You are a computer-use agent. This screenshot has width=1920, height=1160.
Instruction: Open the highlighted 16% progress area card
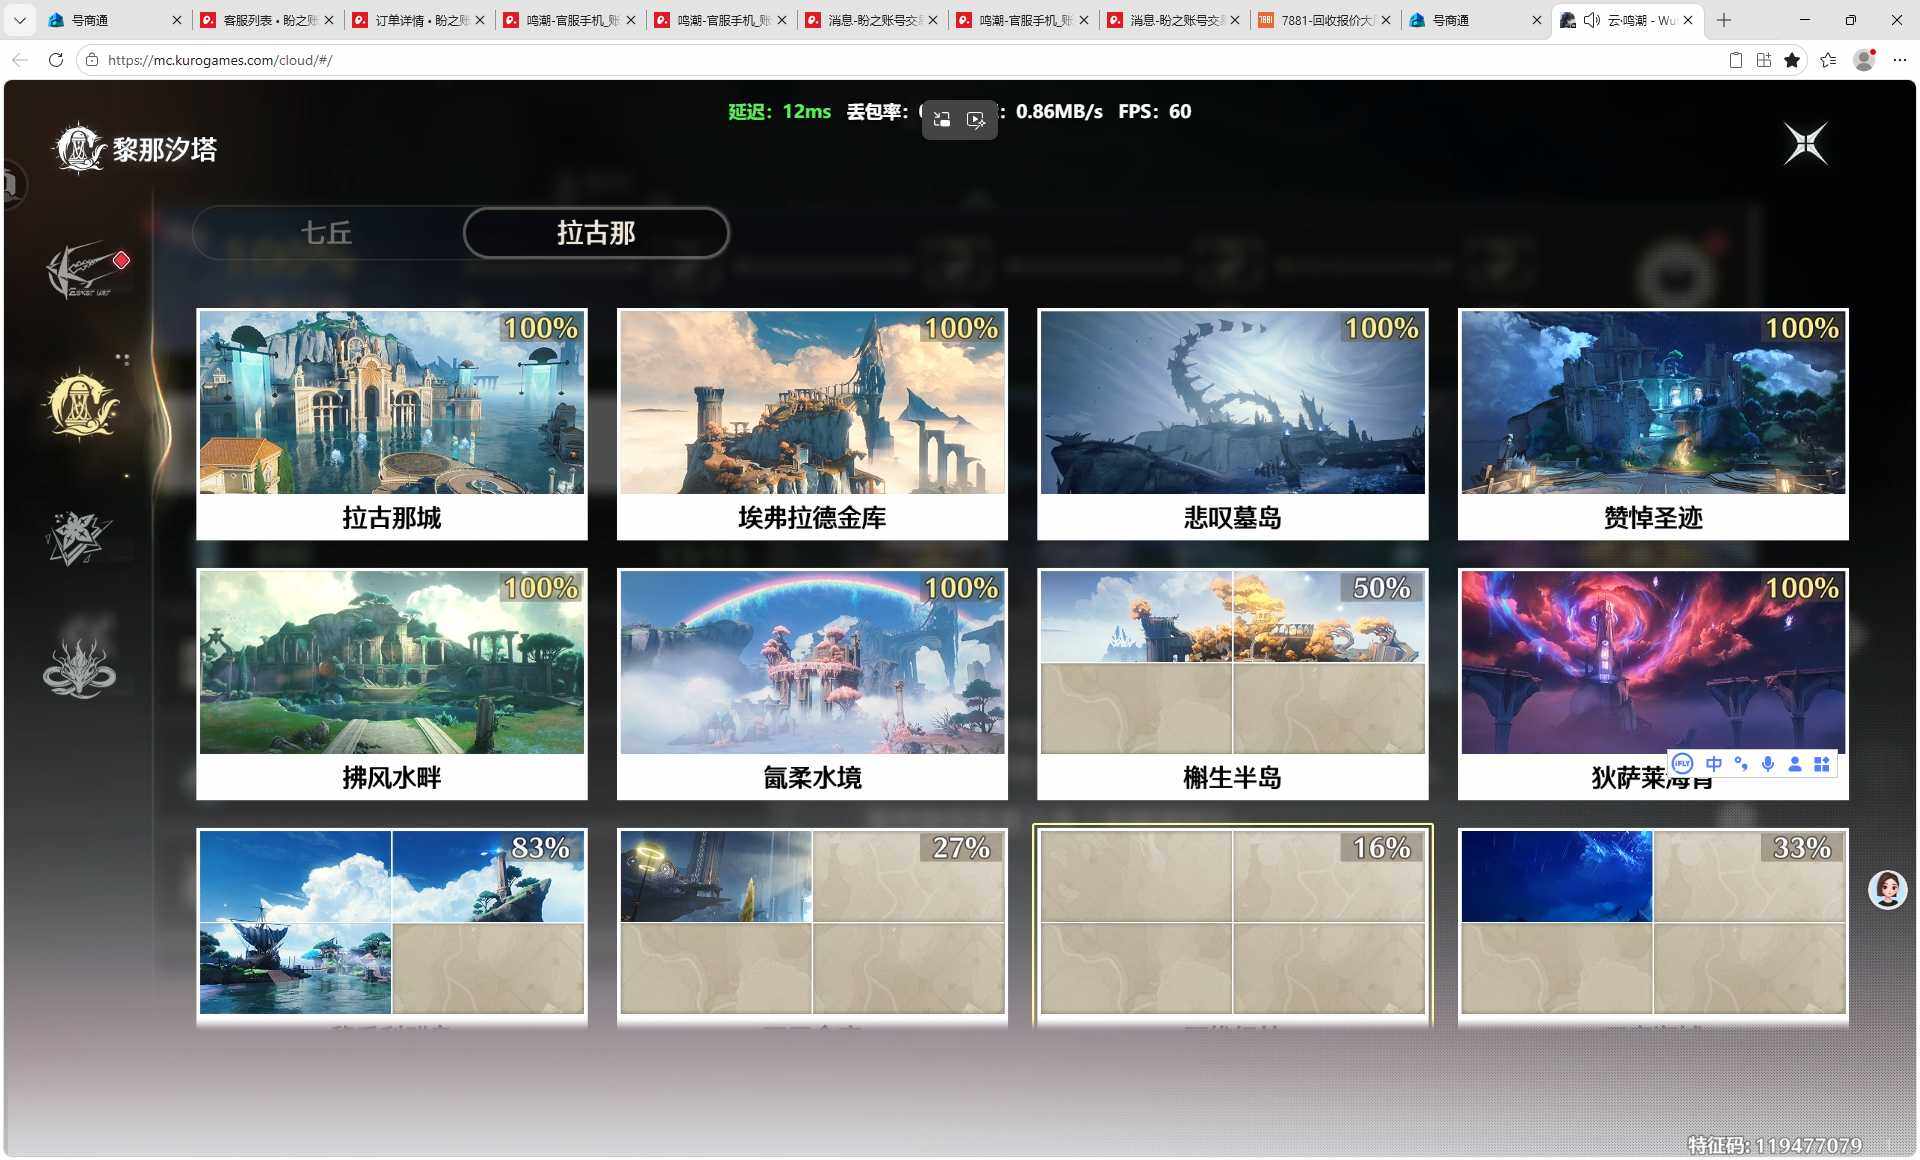(1232, 927)
